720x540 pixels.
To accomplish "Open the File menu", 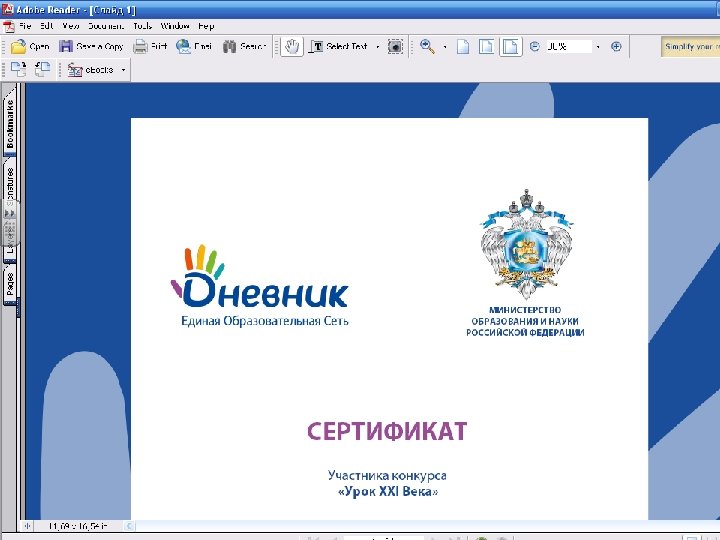I will (25, 26).
